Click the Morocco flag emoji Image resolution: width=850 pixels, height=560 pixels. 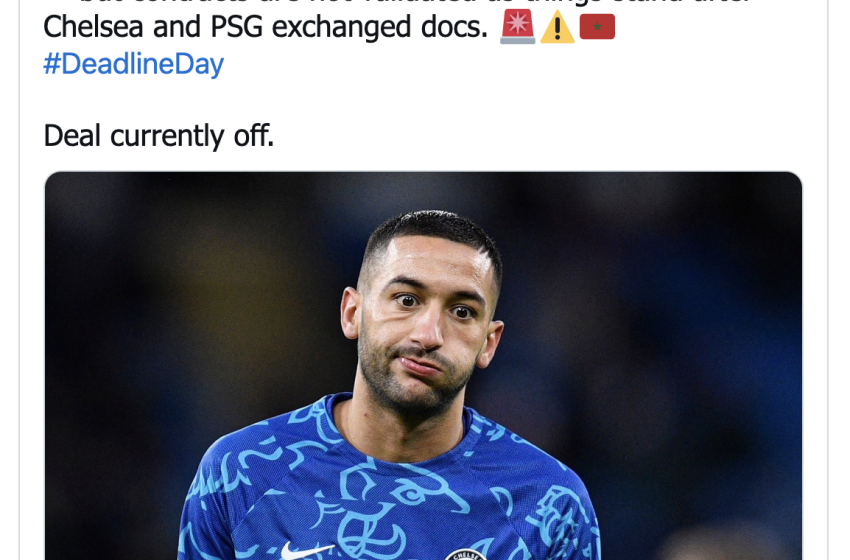coord(597,27)
